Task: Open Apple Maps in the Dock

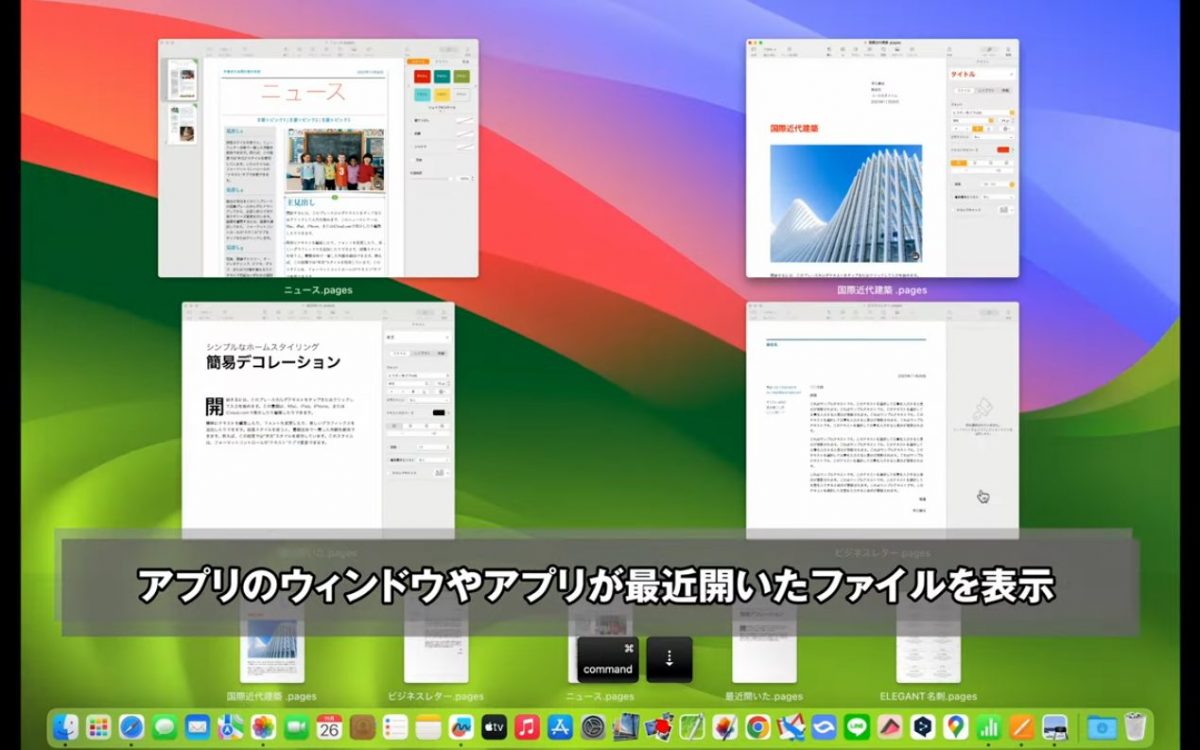Action: [x=230, y=727]
